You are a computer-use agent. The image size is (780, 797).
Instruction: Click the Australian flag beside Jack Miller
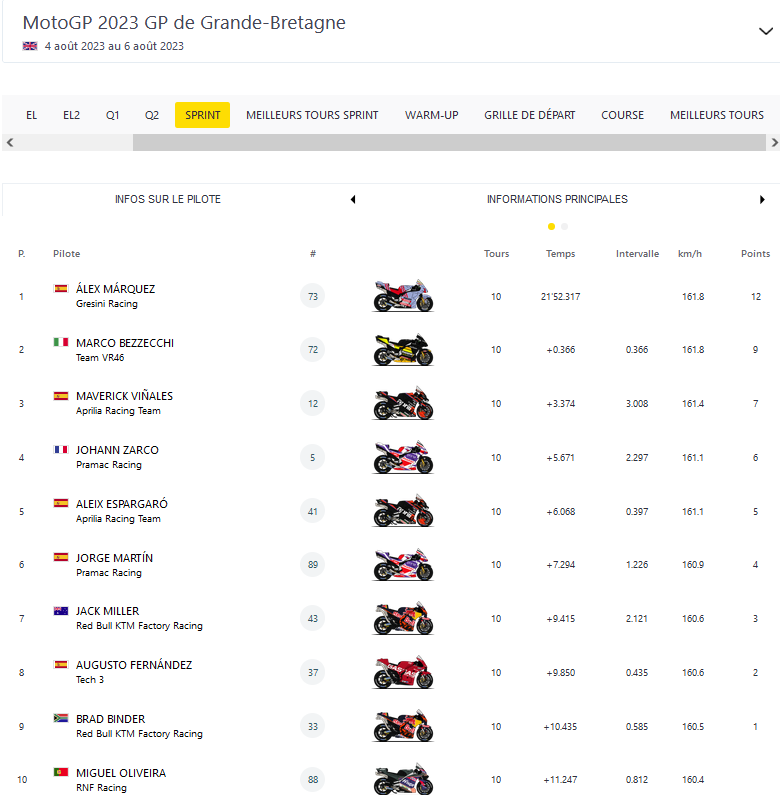pos(61,611)
